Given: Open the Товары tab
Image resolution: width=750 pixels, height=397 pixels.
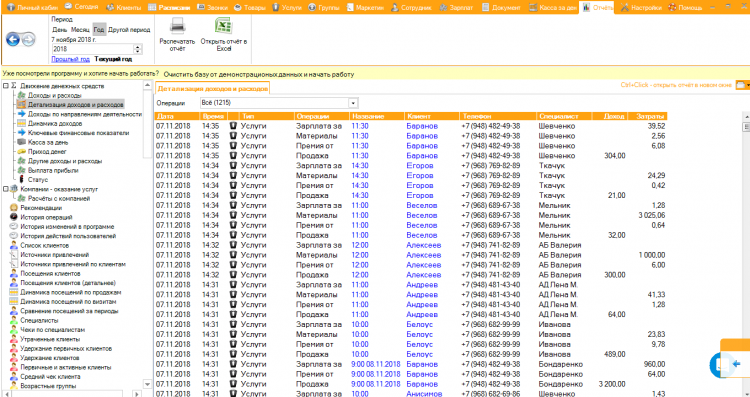Looking at the screenshot, I should tap(250, 7).
